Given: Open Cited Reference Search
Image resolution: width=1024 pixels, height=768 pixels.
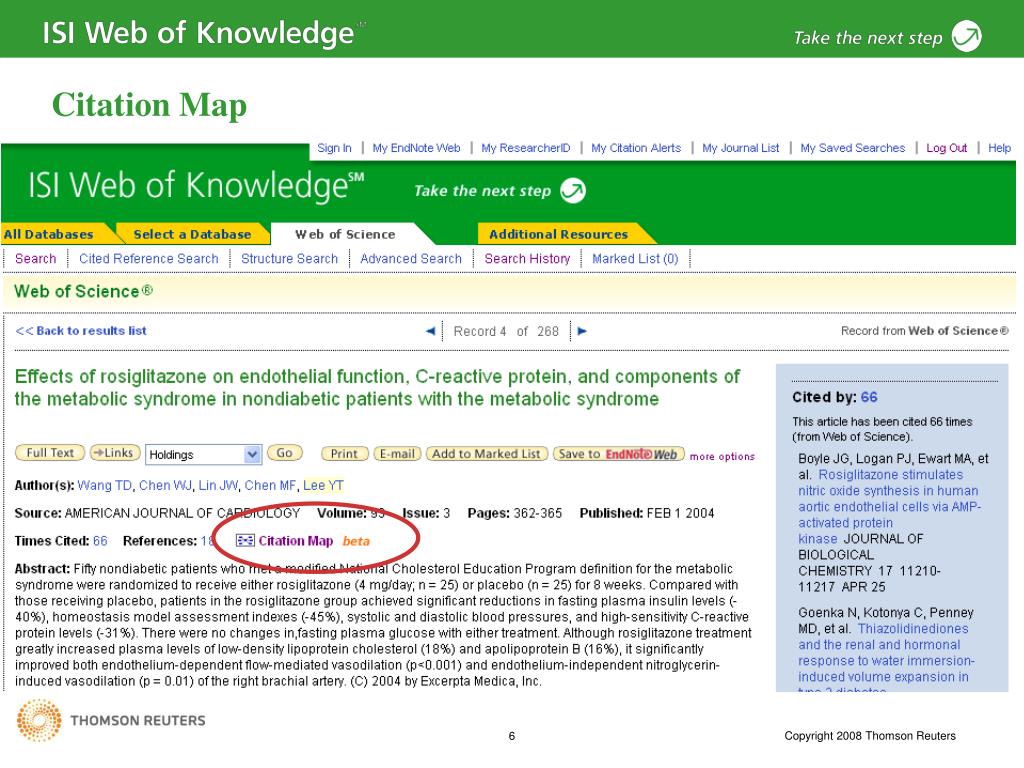Looking at the screenshot, I should (149, 259).
